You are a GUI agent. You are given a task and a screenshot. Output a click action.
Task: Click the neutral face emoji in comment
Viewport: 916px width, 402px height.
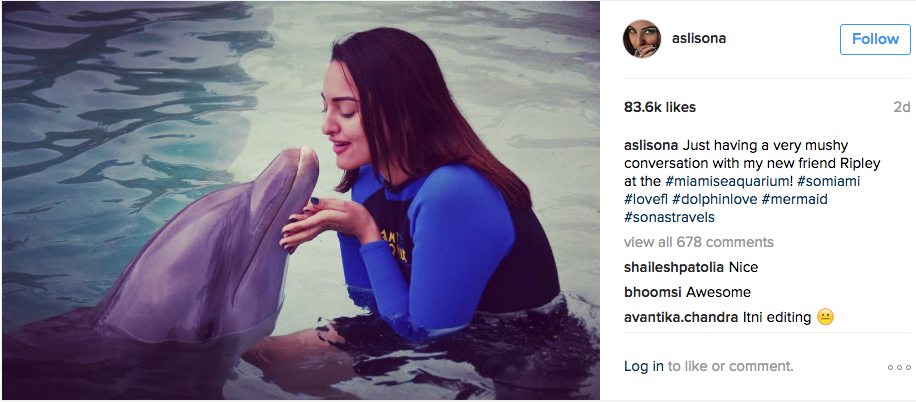tap(825, 317)
